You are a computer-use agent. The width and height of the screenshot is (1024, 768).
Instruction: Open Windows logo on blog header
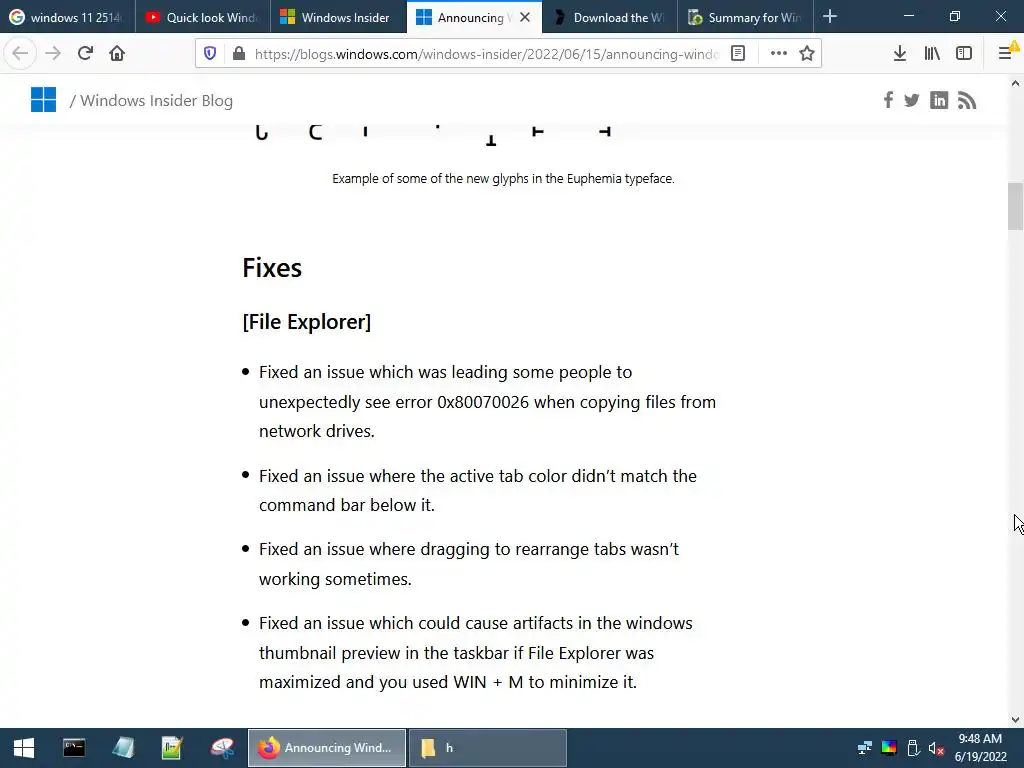pyautogui.click(x=44, y=100)
